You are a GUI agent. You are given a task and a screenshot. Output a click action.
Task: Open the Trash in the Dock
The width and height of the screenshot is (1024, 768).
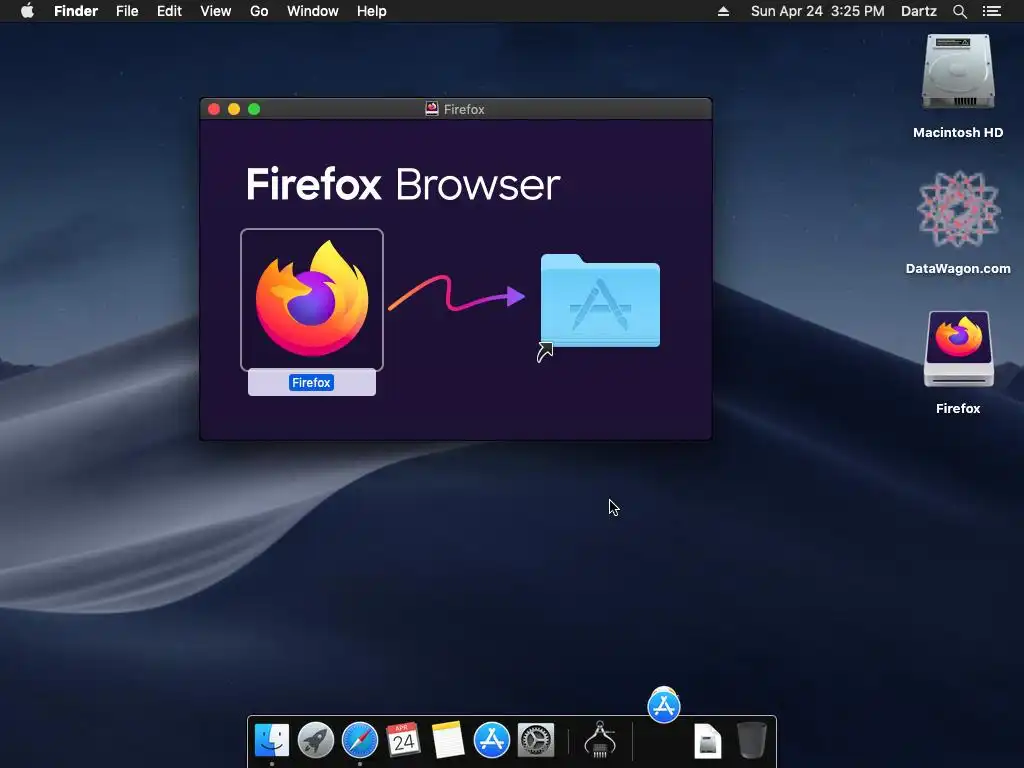click(752, 740)
